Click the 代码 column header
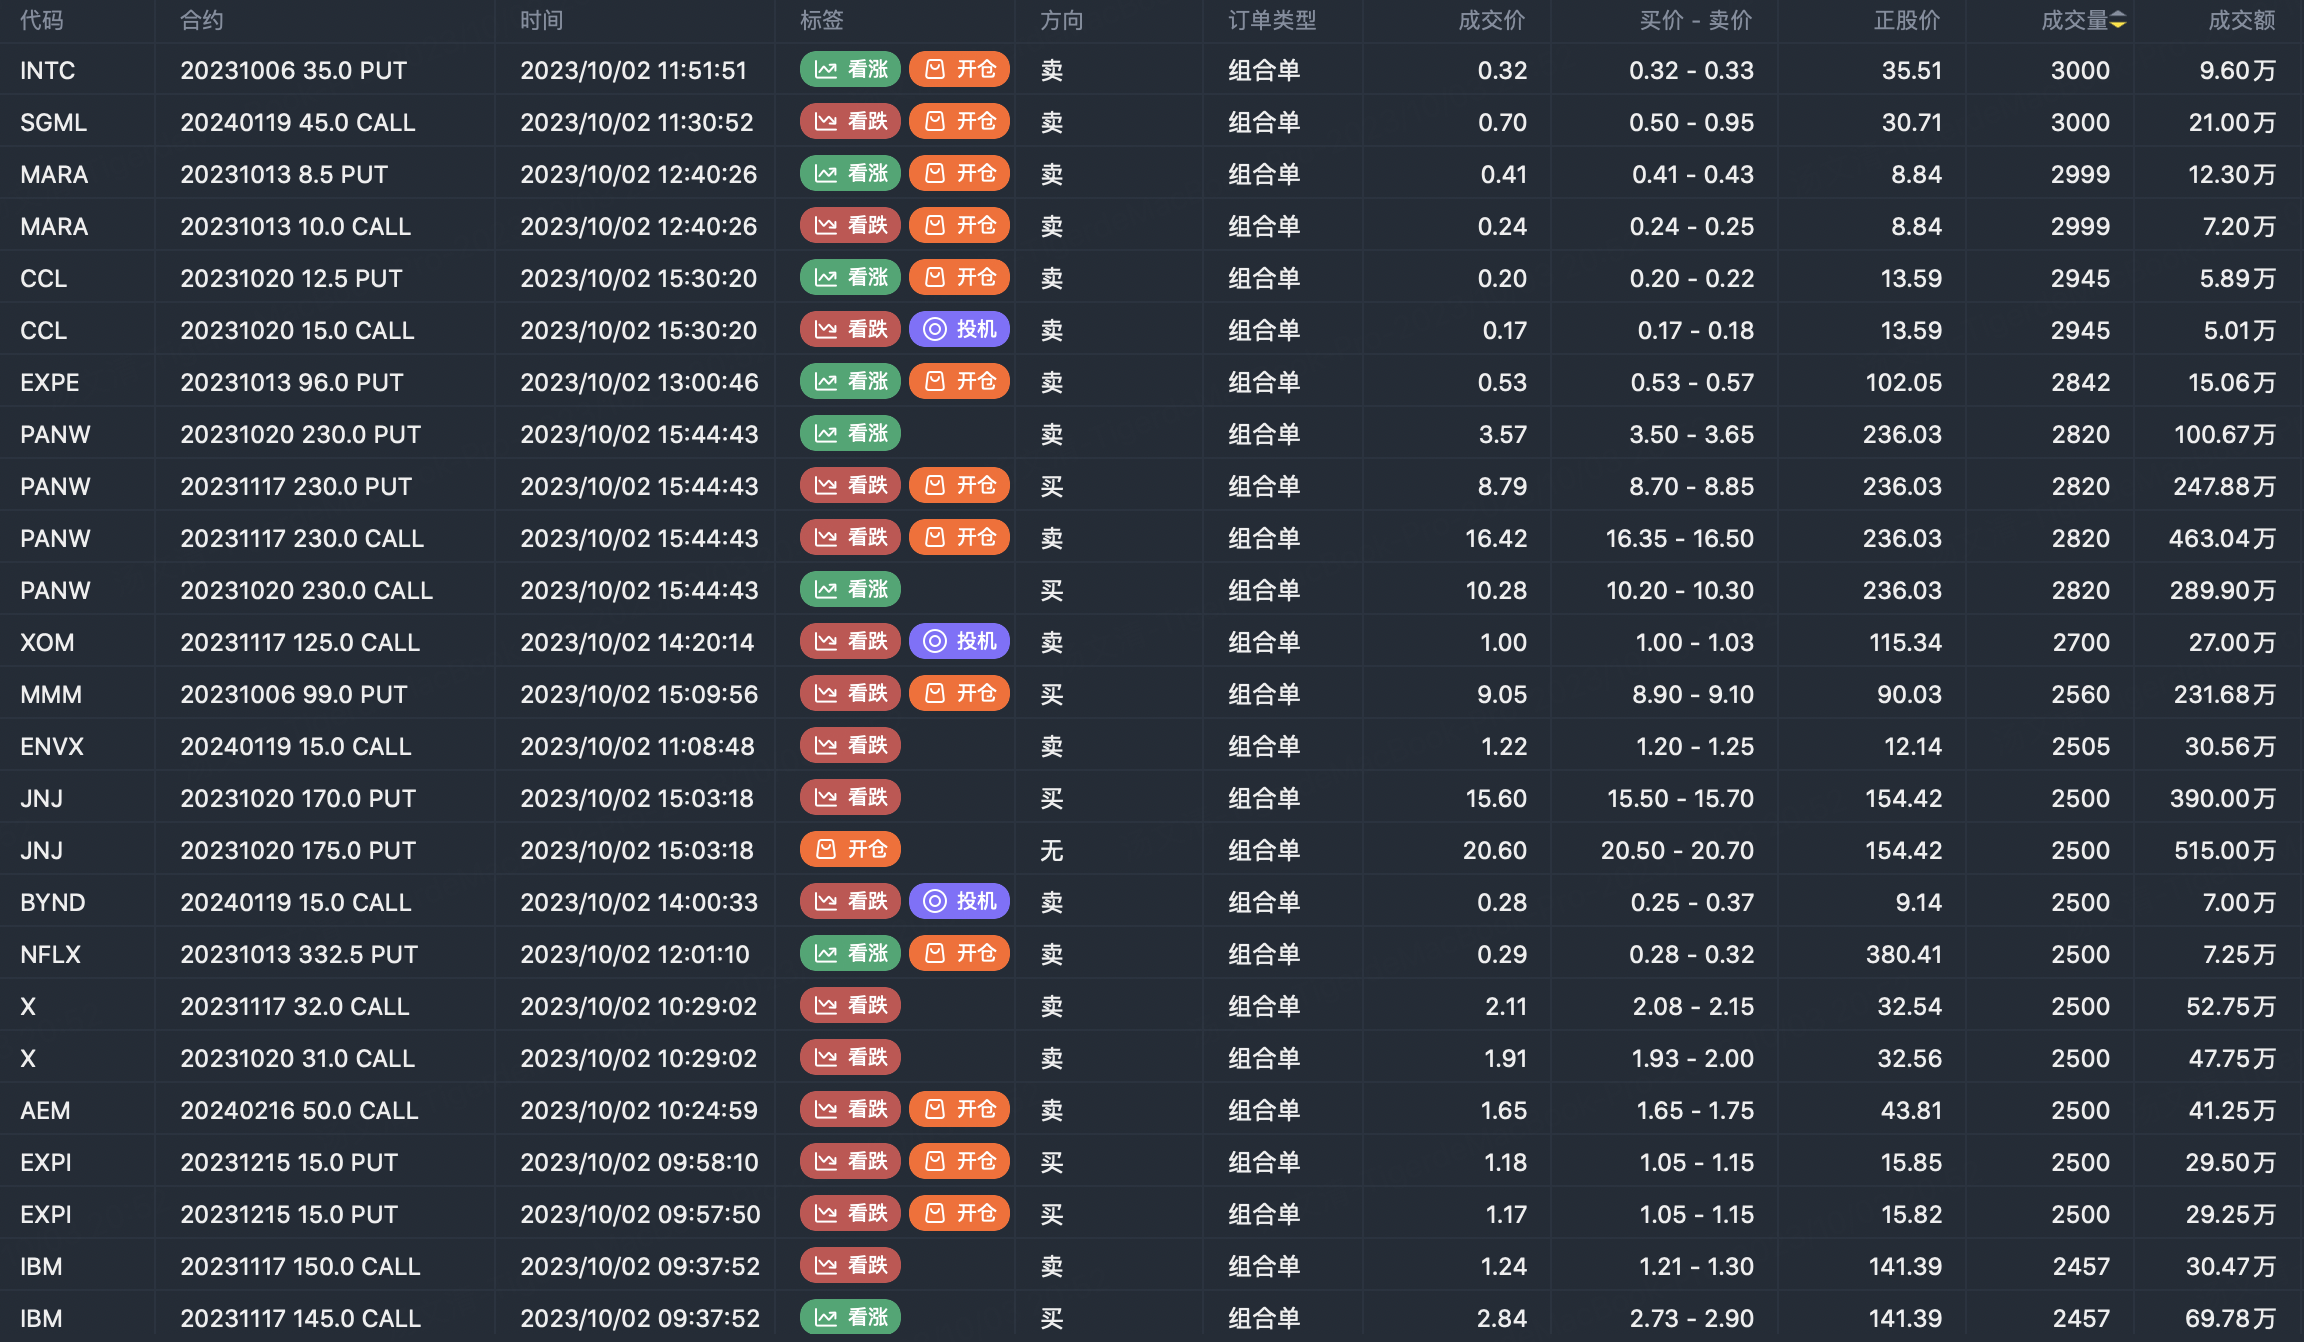 coord(41,21)
